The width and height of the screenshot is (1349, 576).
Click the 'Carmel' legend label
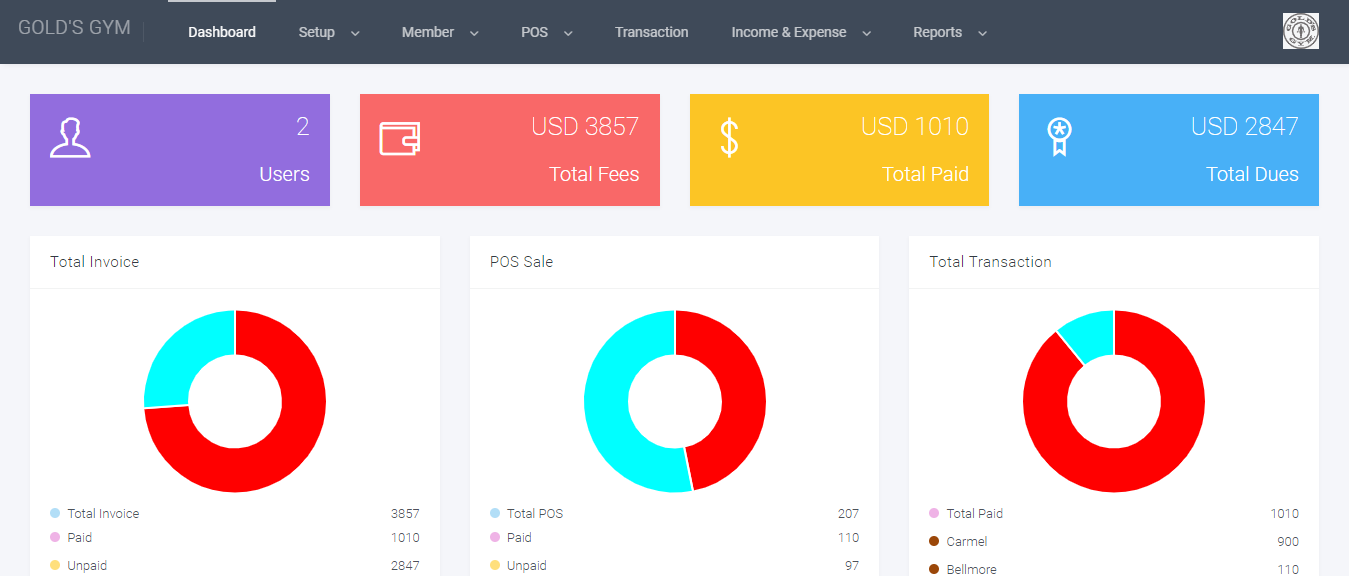[967, 541]
